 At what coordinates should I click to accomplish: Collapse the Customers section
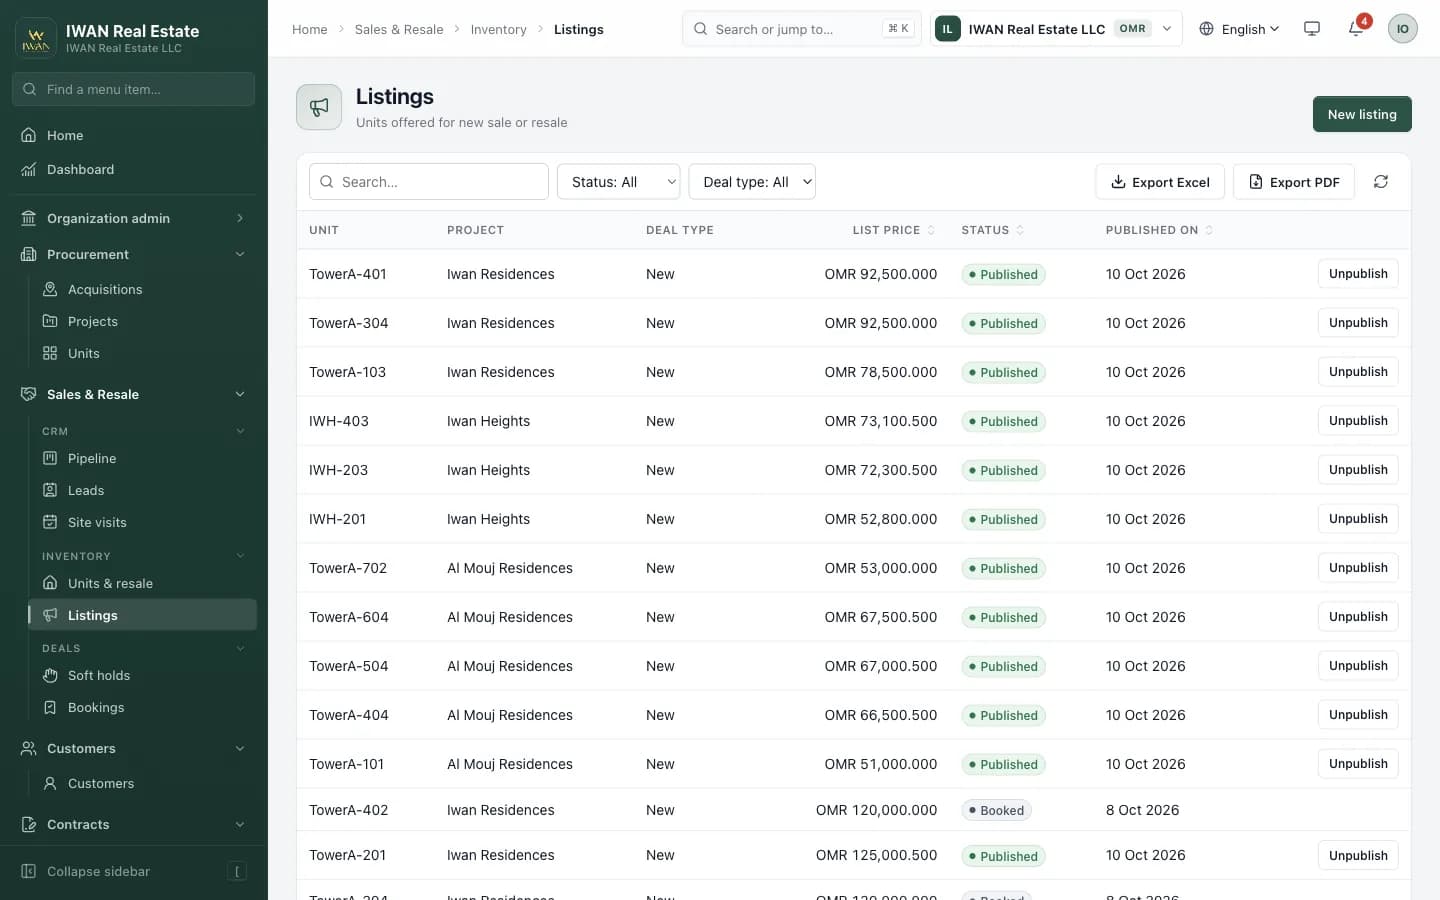[x=134, y=748]
